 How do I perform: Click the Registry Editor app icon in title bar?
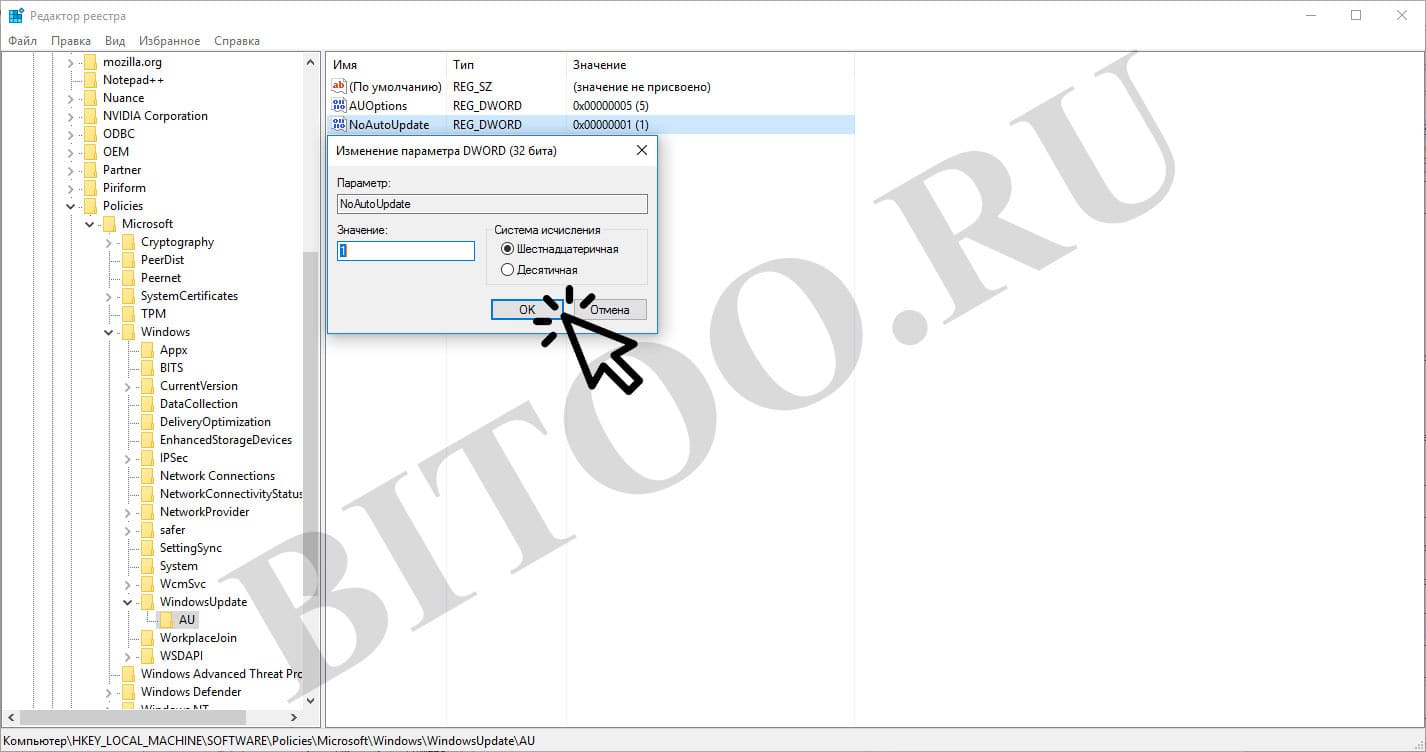tap(16, 16)
